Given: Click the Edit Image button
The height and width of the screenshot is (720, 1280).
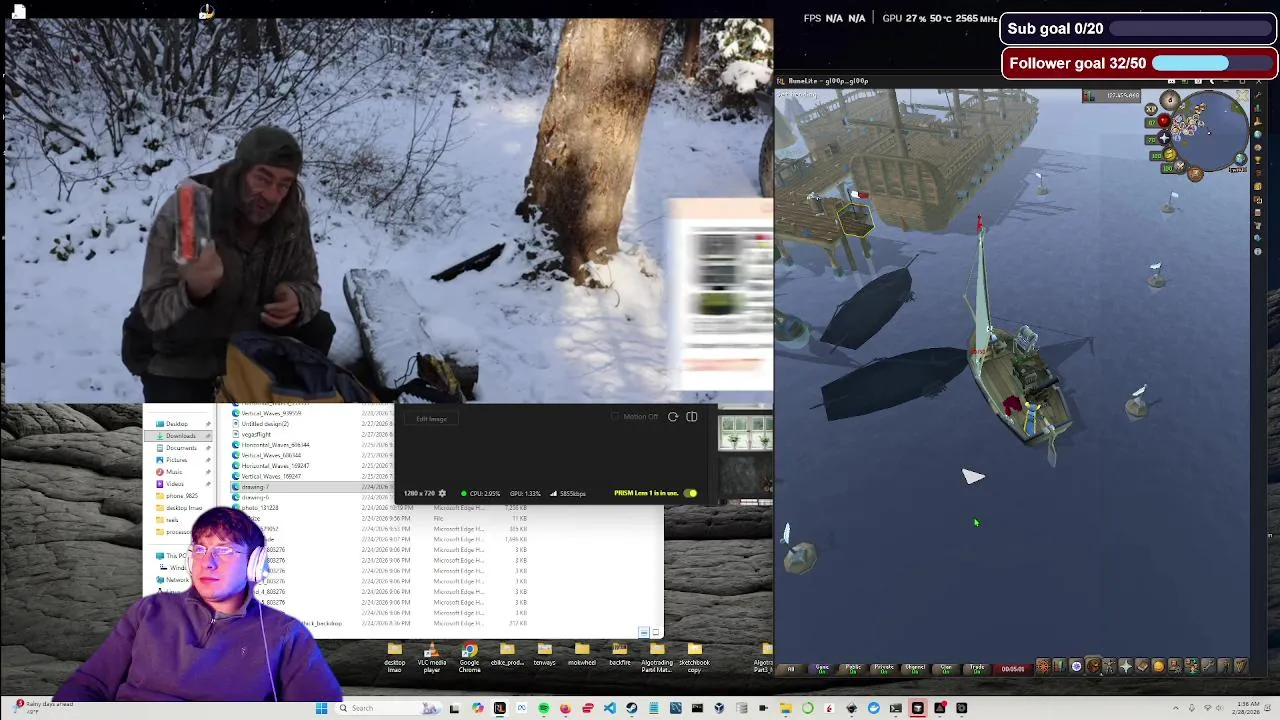Looking at the screenshot, I should 431,419.
